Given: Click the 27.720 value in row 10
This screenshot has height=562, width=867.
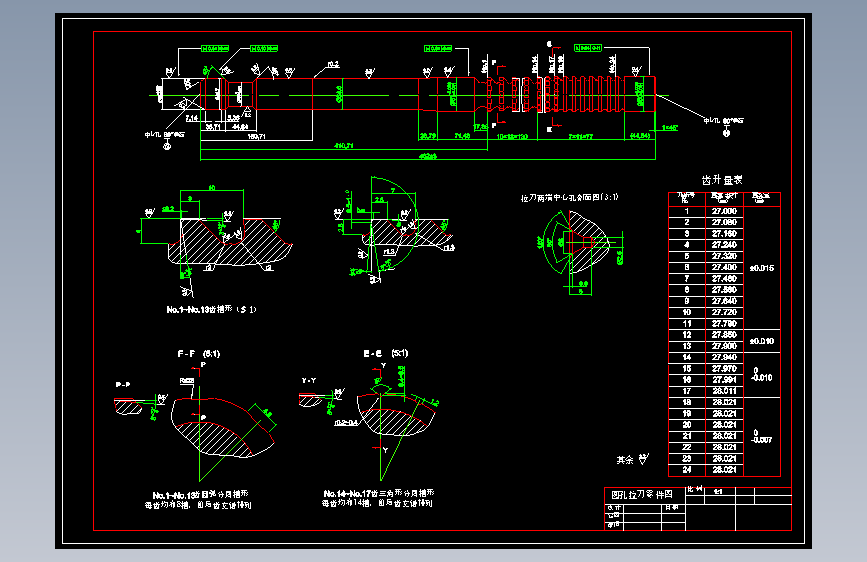Looking at the screenshot, I should pyautogui.click(x=724, y=313).
